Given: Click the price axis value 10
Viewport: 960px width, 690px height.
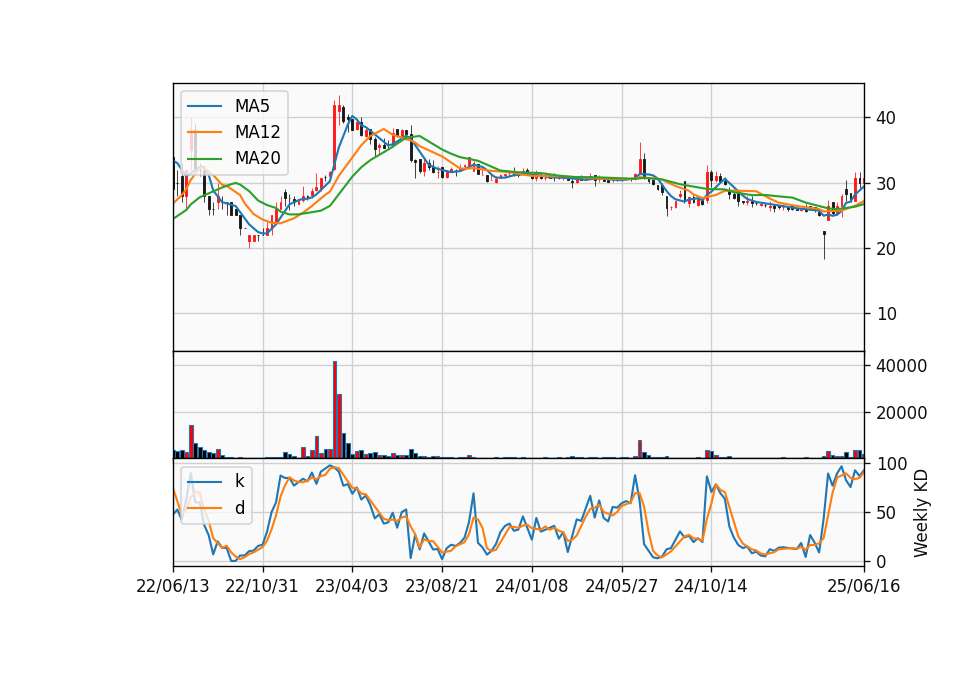Looking at the screenshot, I should click(886, 313).
